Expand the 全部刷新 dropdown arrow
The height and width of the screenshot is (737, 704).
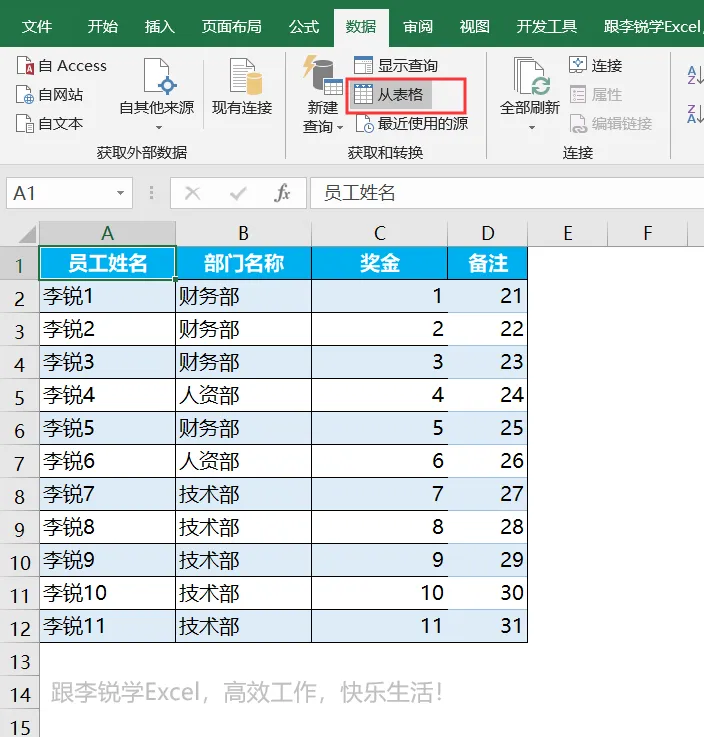point(532,128)
